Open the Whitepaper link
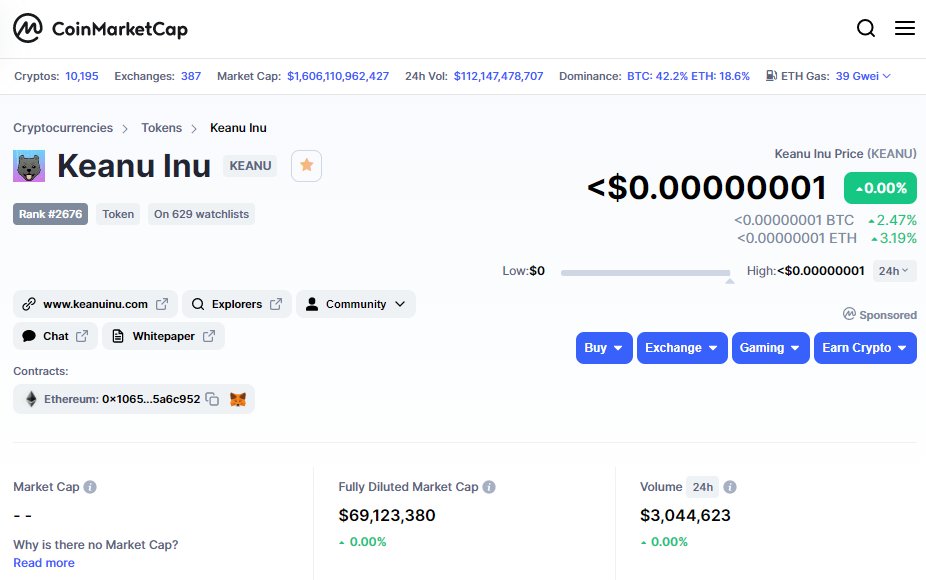The image size is (926, 580). coord(164,336)
